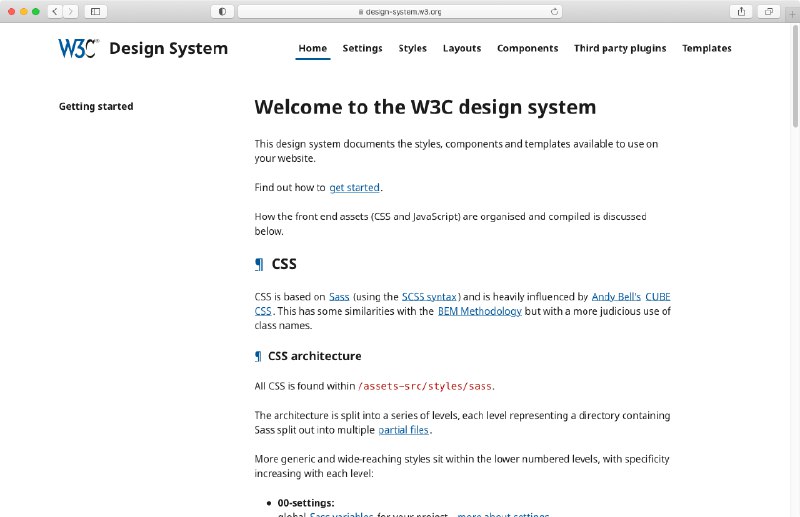Open the Components navigation item
This screenshot has height=517, width=800.
(528, 48)
